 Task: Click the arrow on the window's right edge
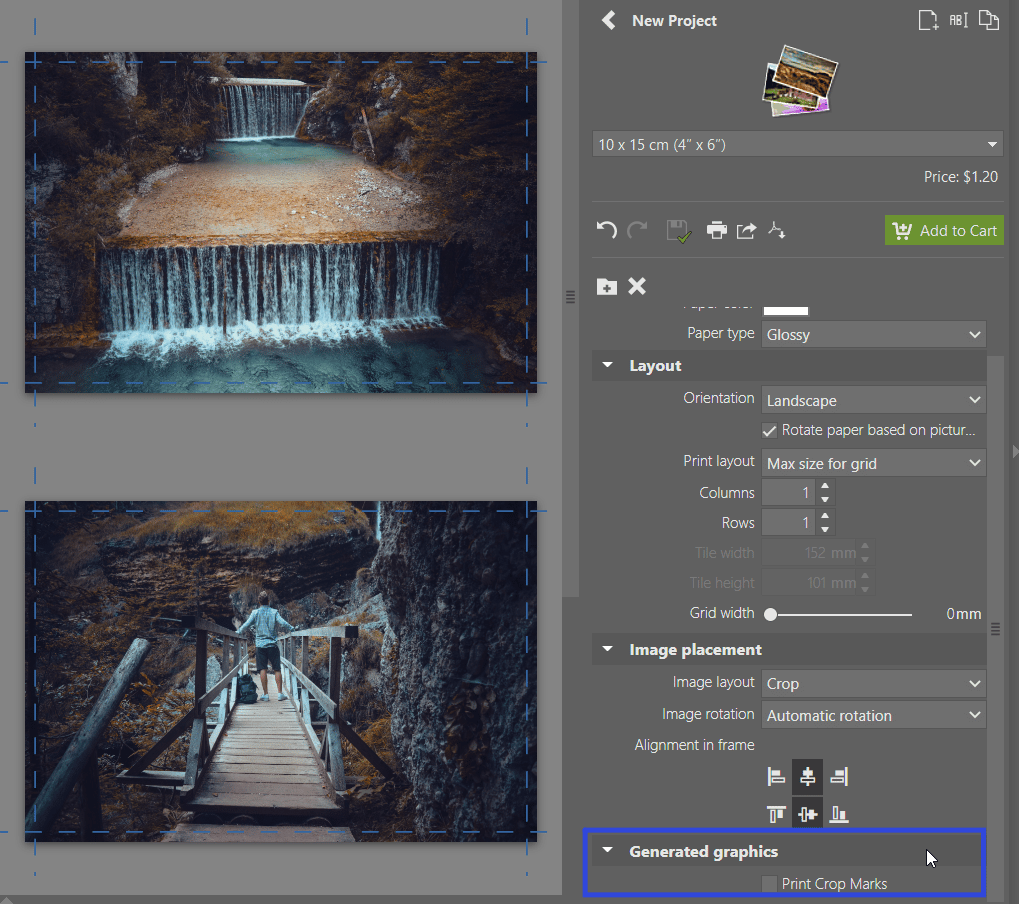(x=1014, y=452)
